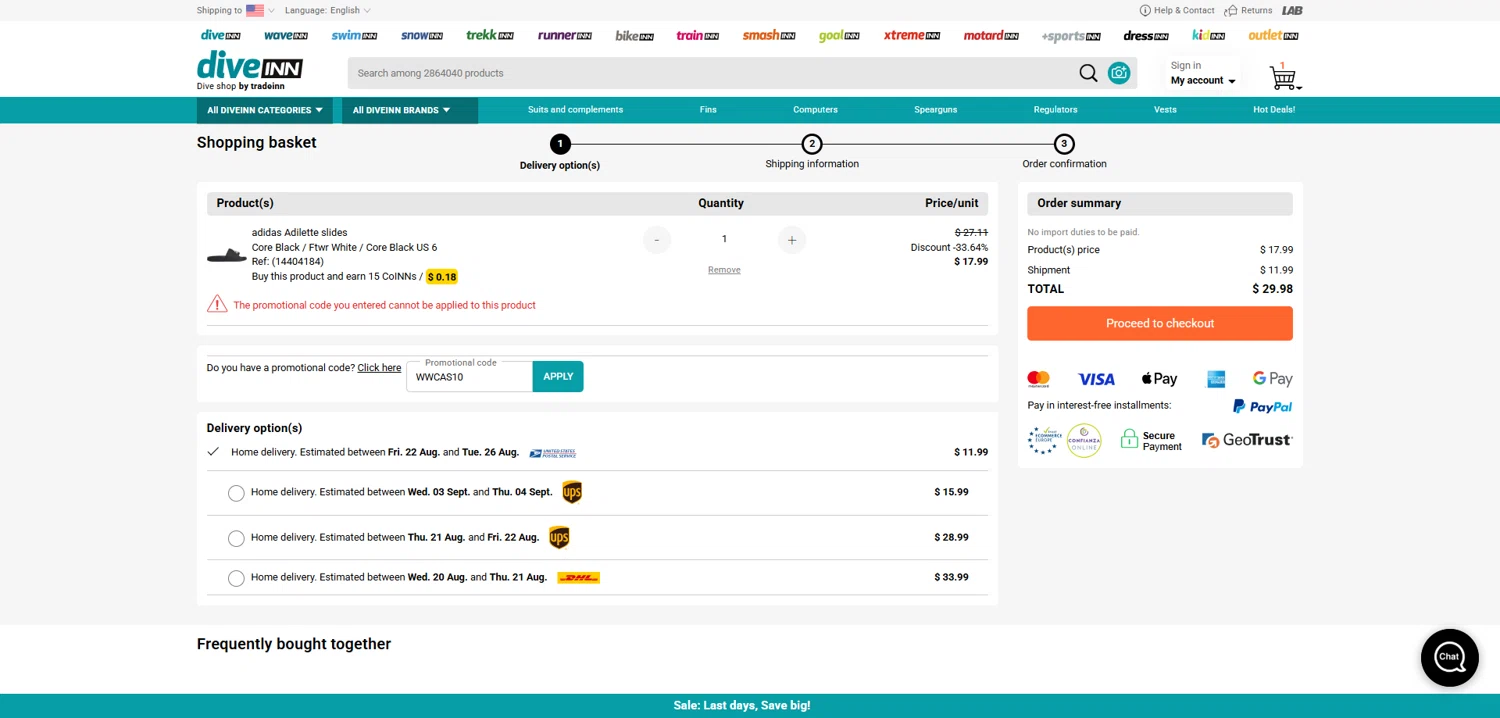Click the Confianza Online trust badge

point(1084,440)
